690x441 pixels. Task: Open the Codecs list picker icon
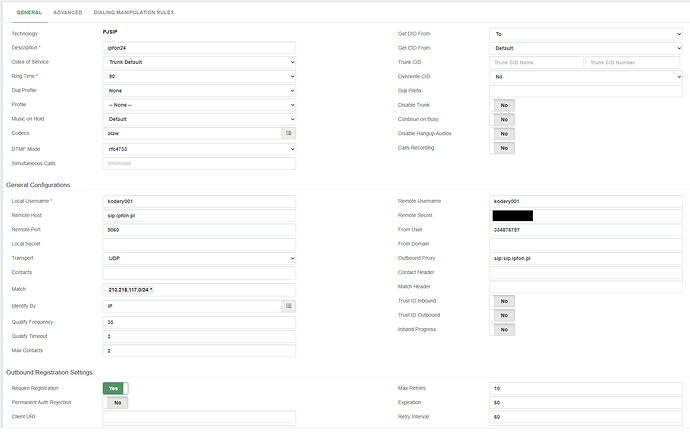[x=289, y=133]
